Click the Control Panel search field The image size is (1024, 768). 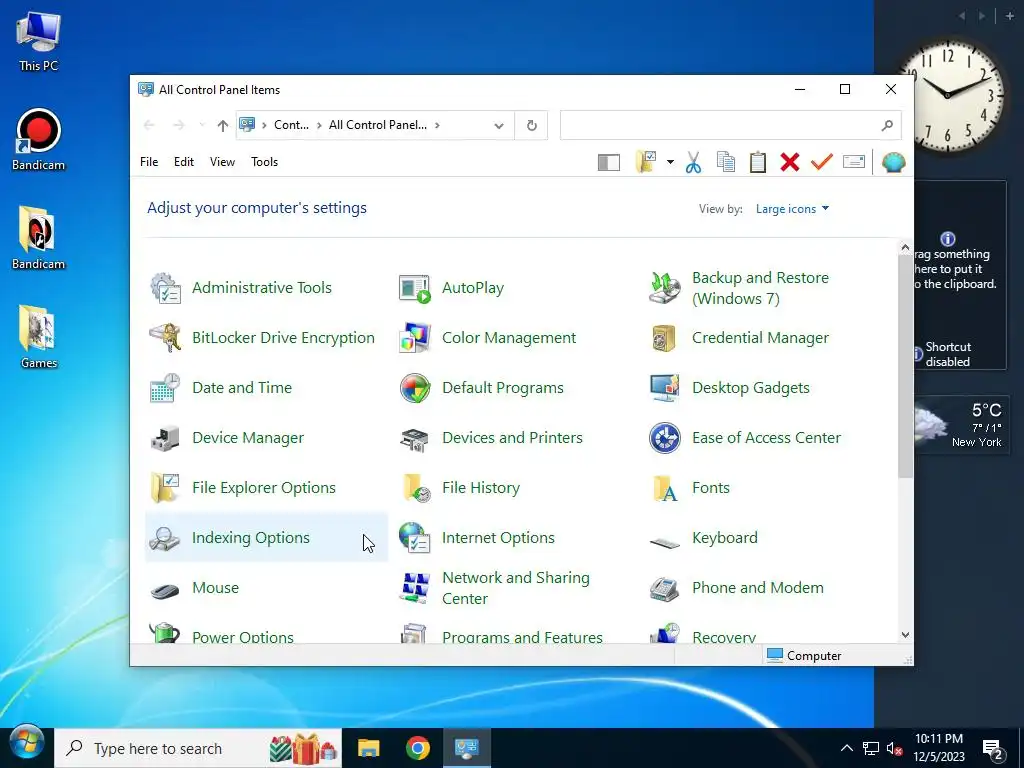(731, 125)
